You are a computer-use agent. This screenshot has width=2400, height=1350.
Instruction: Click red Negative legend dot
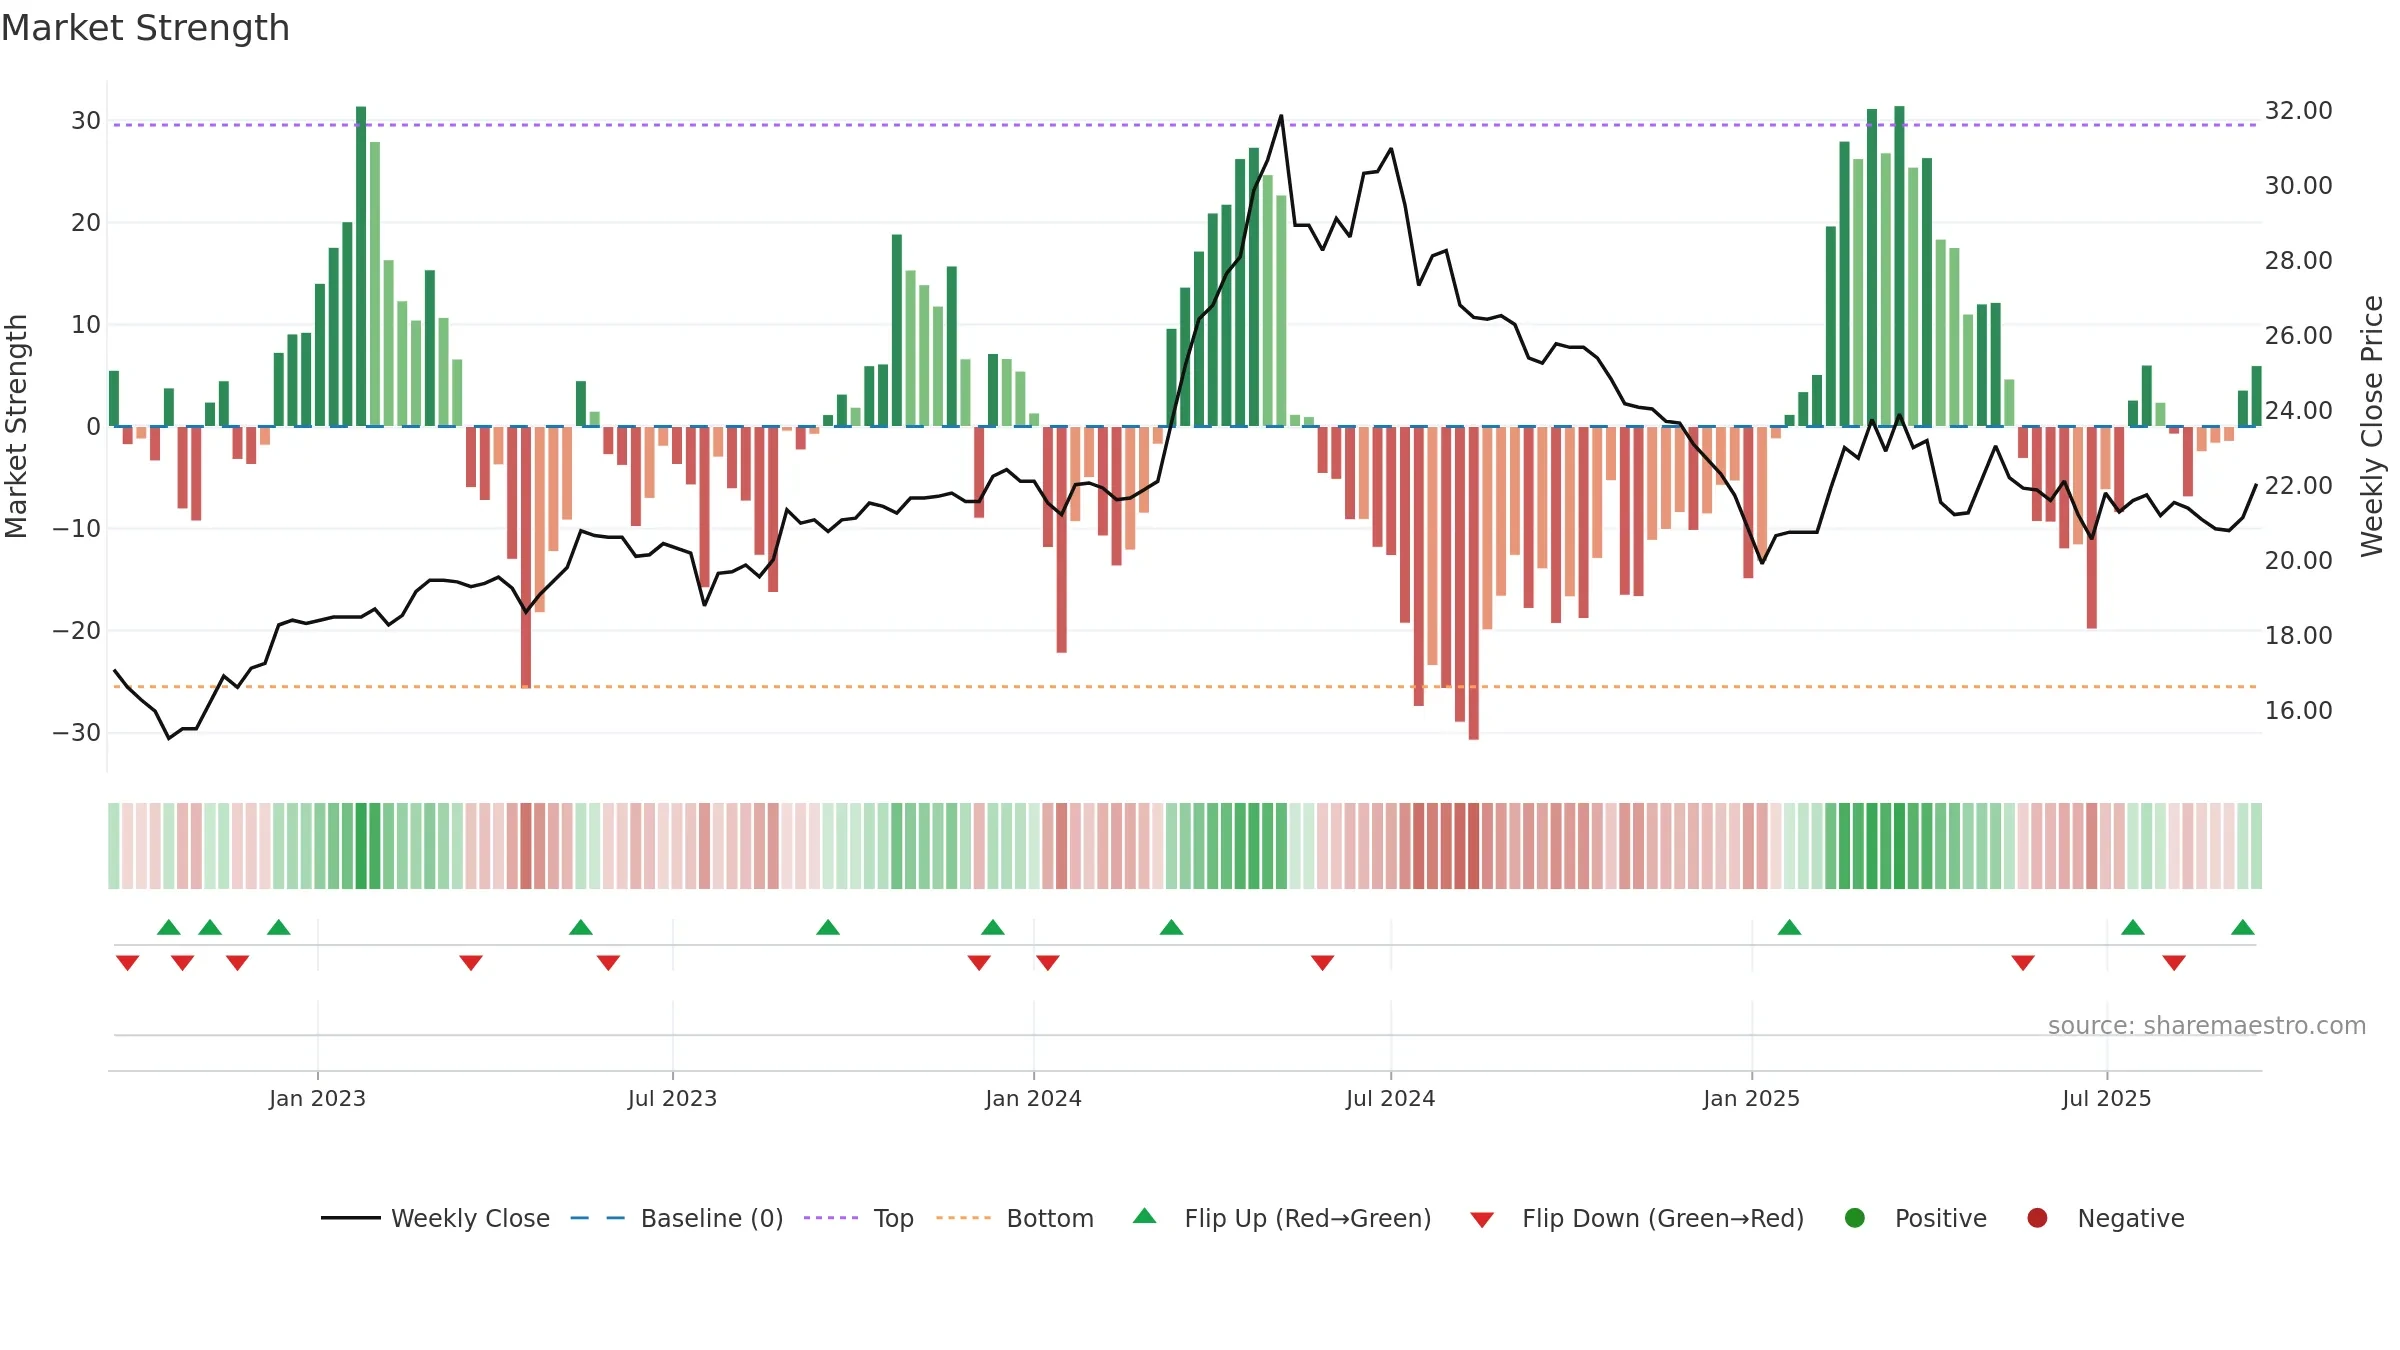click(x=2037, y=1218)
